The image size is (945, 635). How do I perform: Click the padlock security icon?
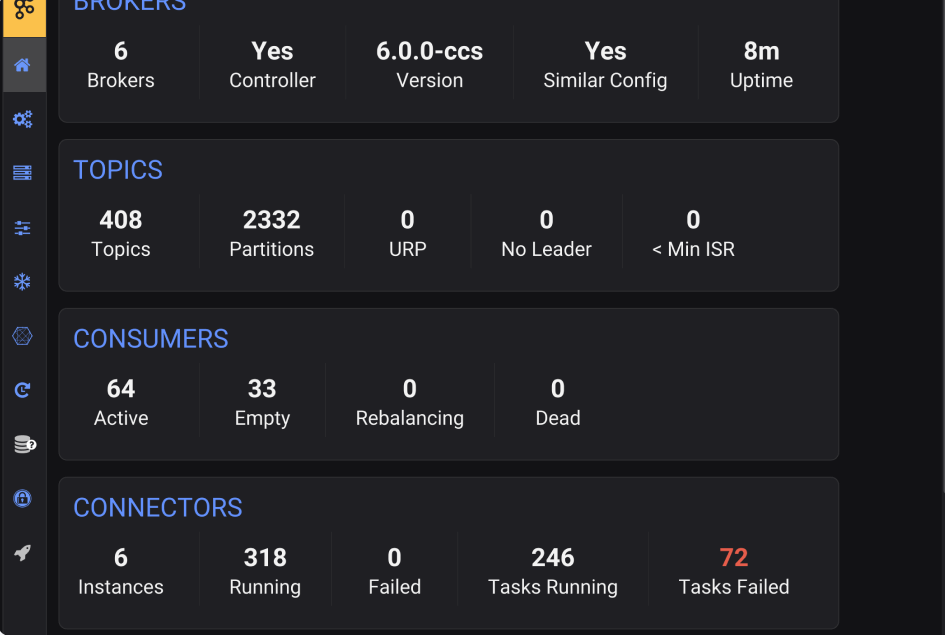(x=23, y=498)
